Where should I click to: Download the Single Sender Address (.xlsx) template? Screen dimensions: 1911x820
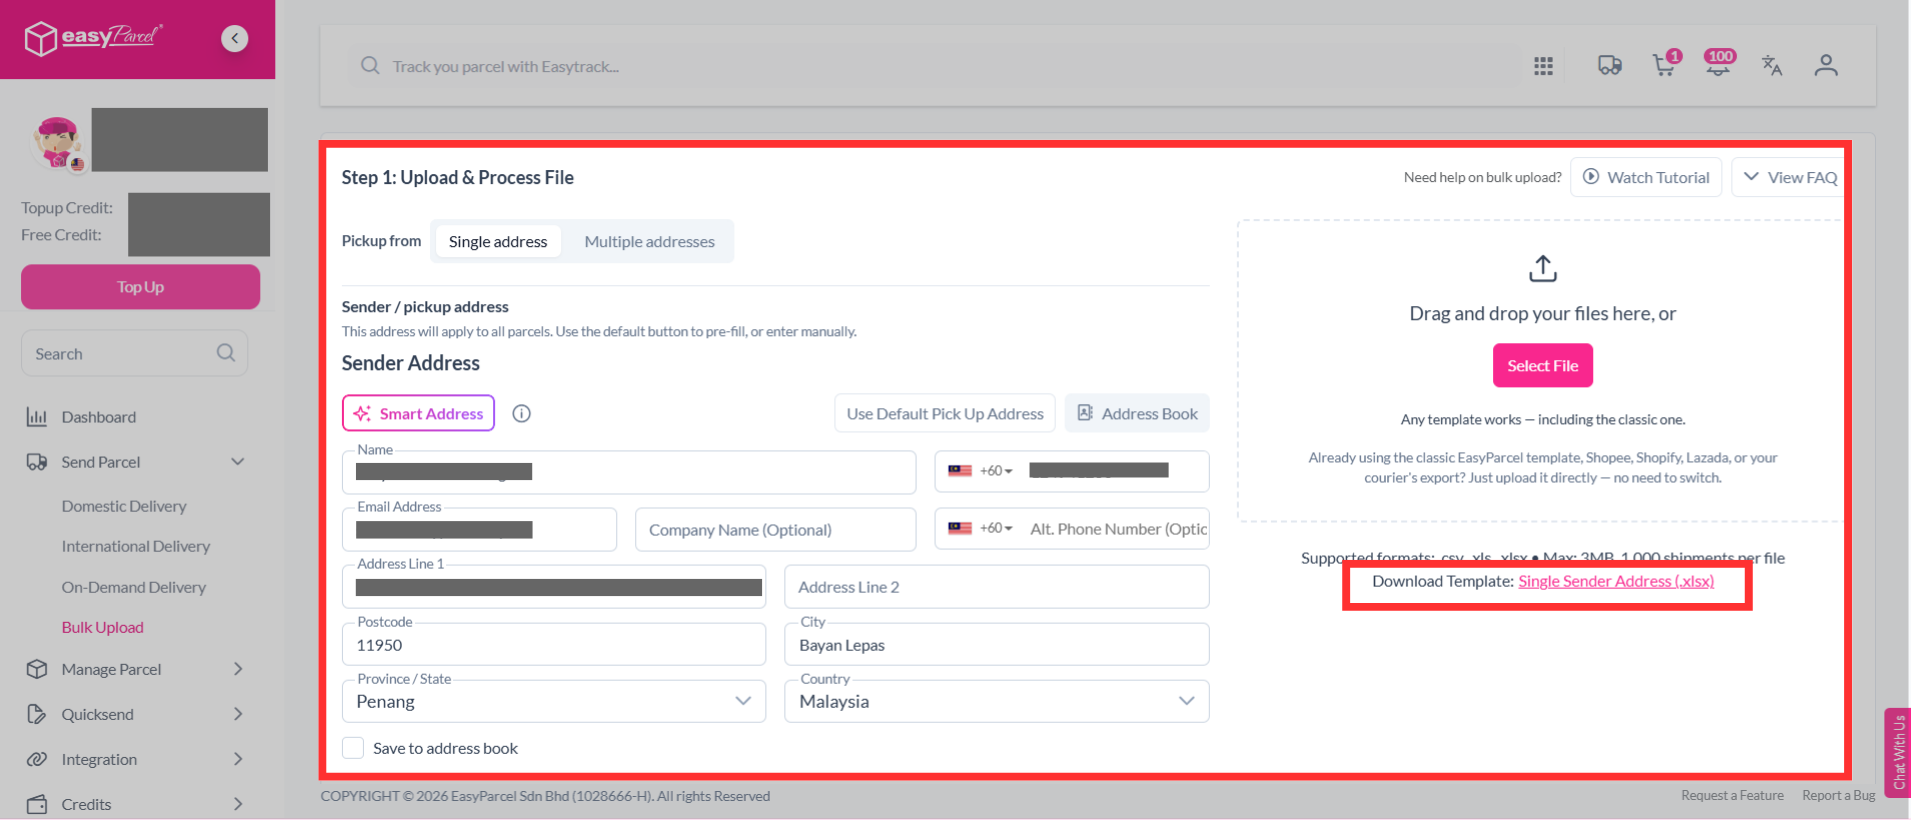click(1616, 581)
